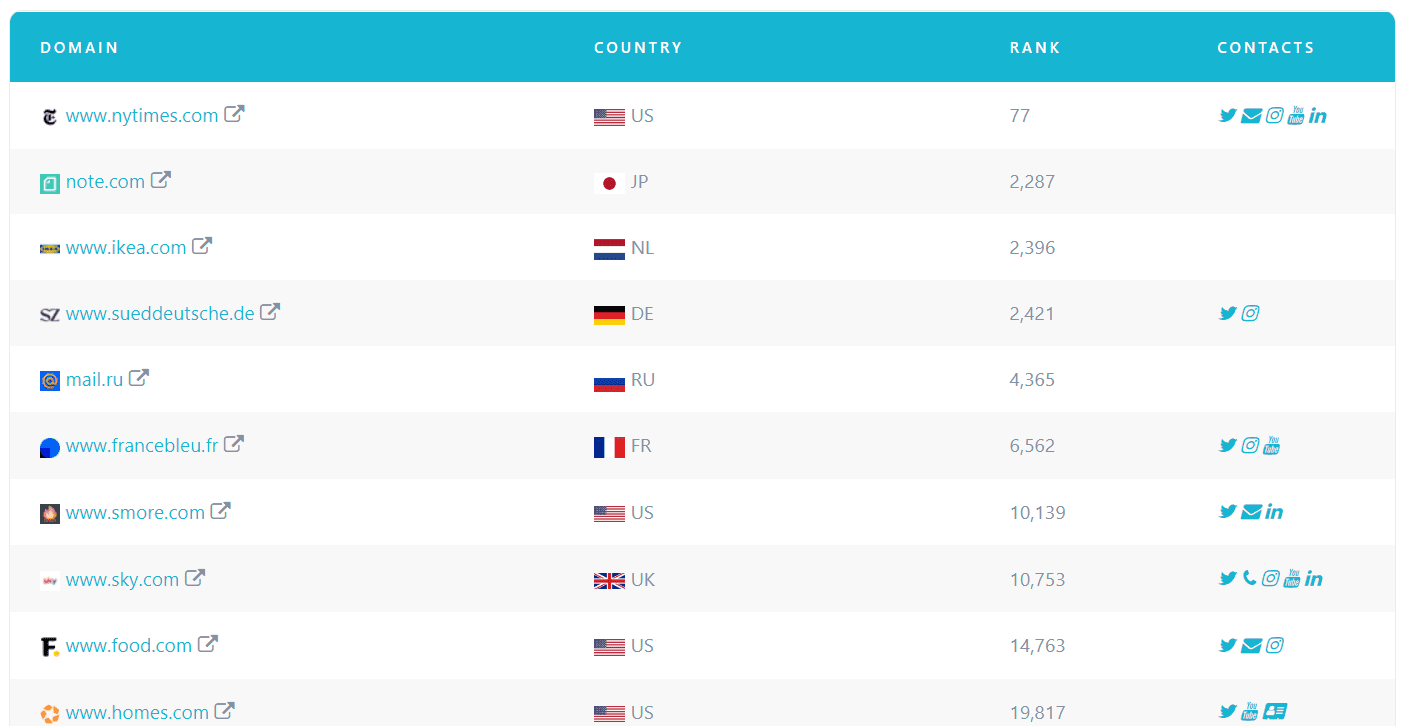Click contact card icon for homes.com
This screenshot has width=1406, height=726.
pyautogui.click(x=1274, y=711)
